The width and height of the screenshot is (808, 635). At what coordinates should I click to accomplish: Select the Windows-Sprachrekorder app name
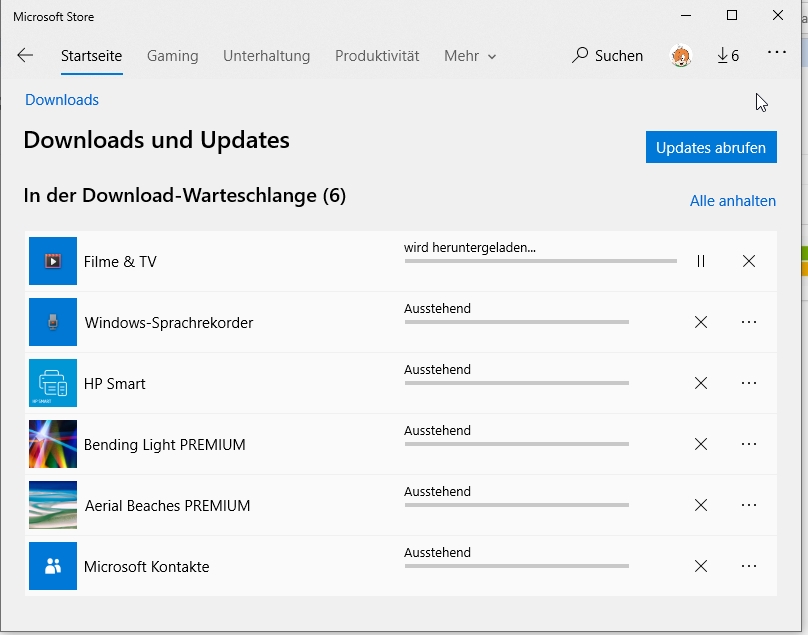pyautogui.click(x=169, y=323)
